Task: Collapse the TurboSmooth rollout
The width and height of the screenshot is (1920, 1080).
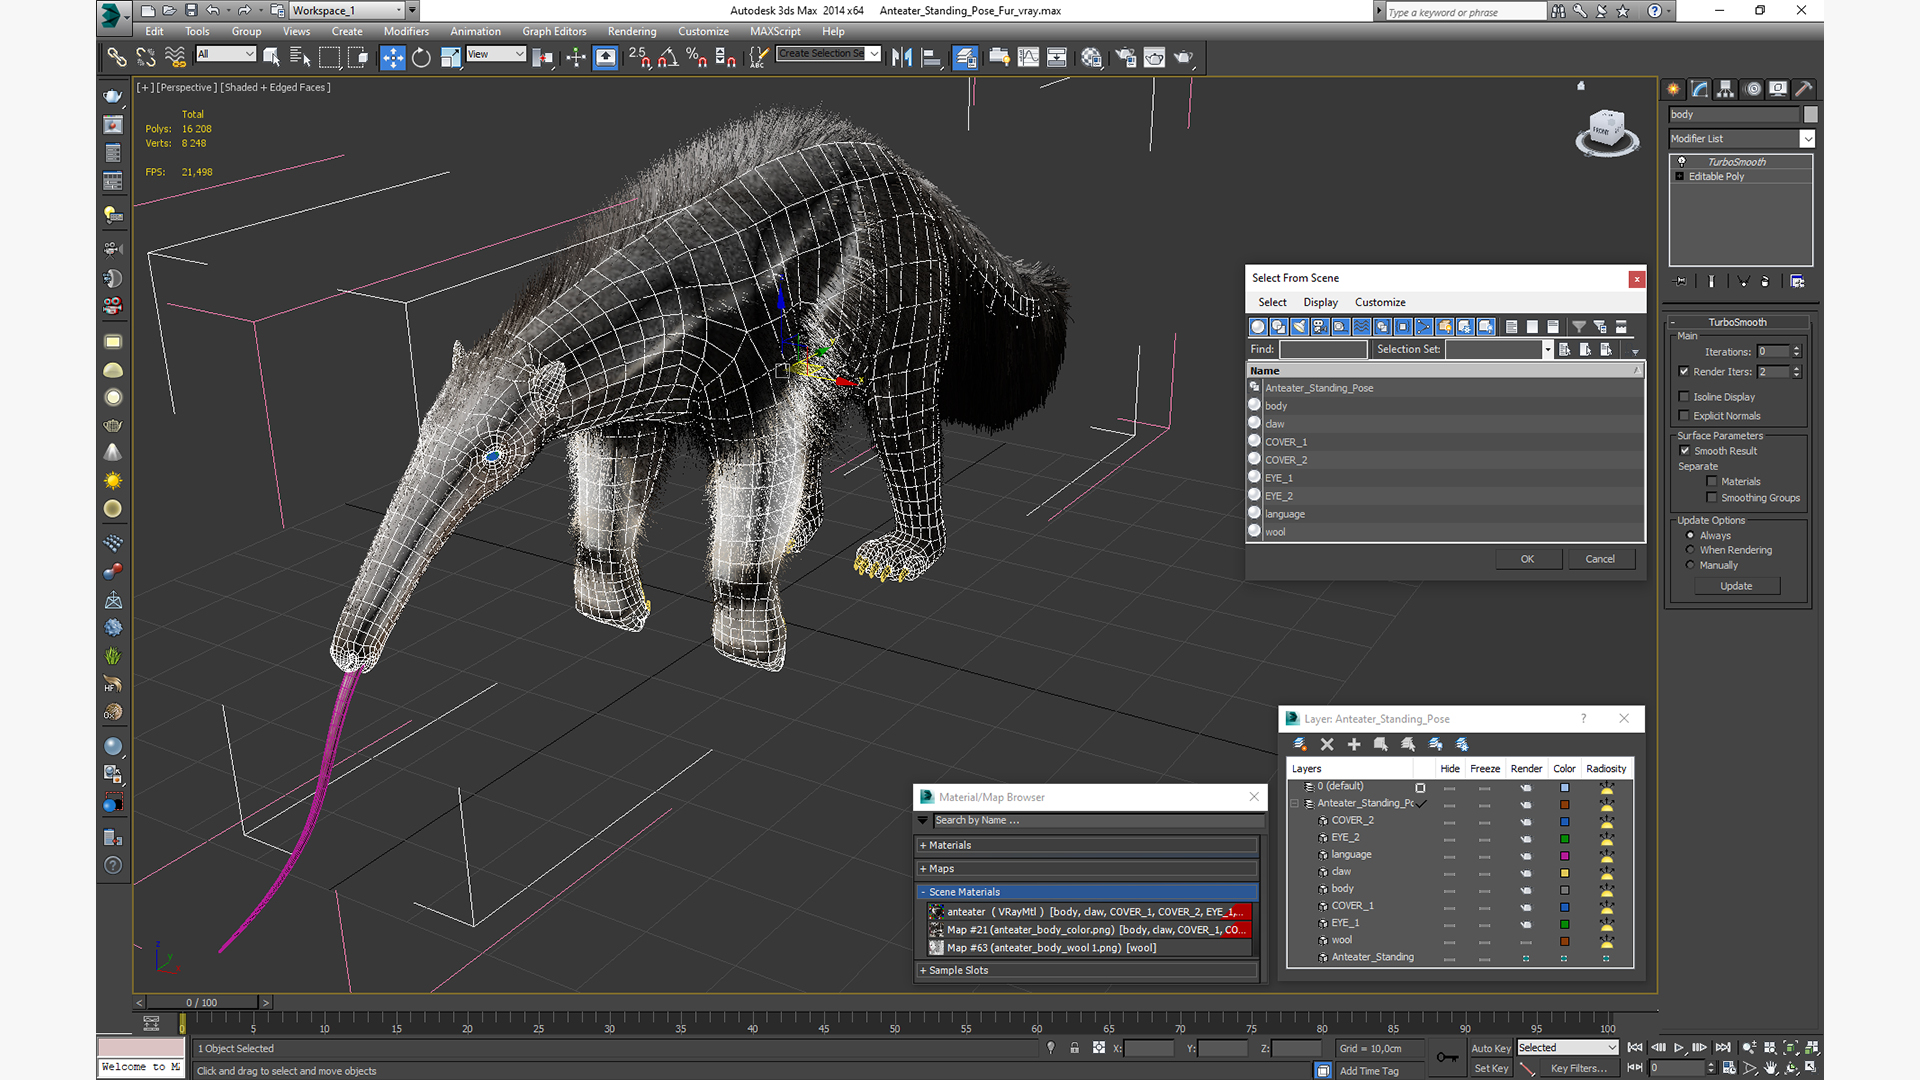Action: tap(1738, 323)
